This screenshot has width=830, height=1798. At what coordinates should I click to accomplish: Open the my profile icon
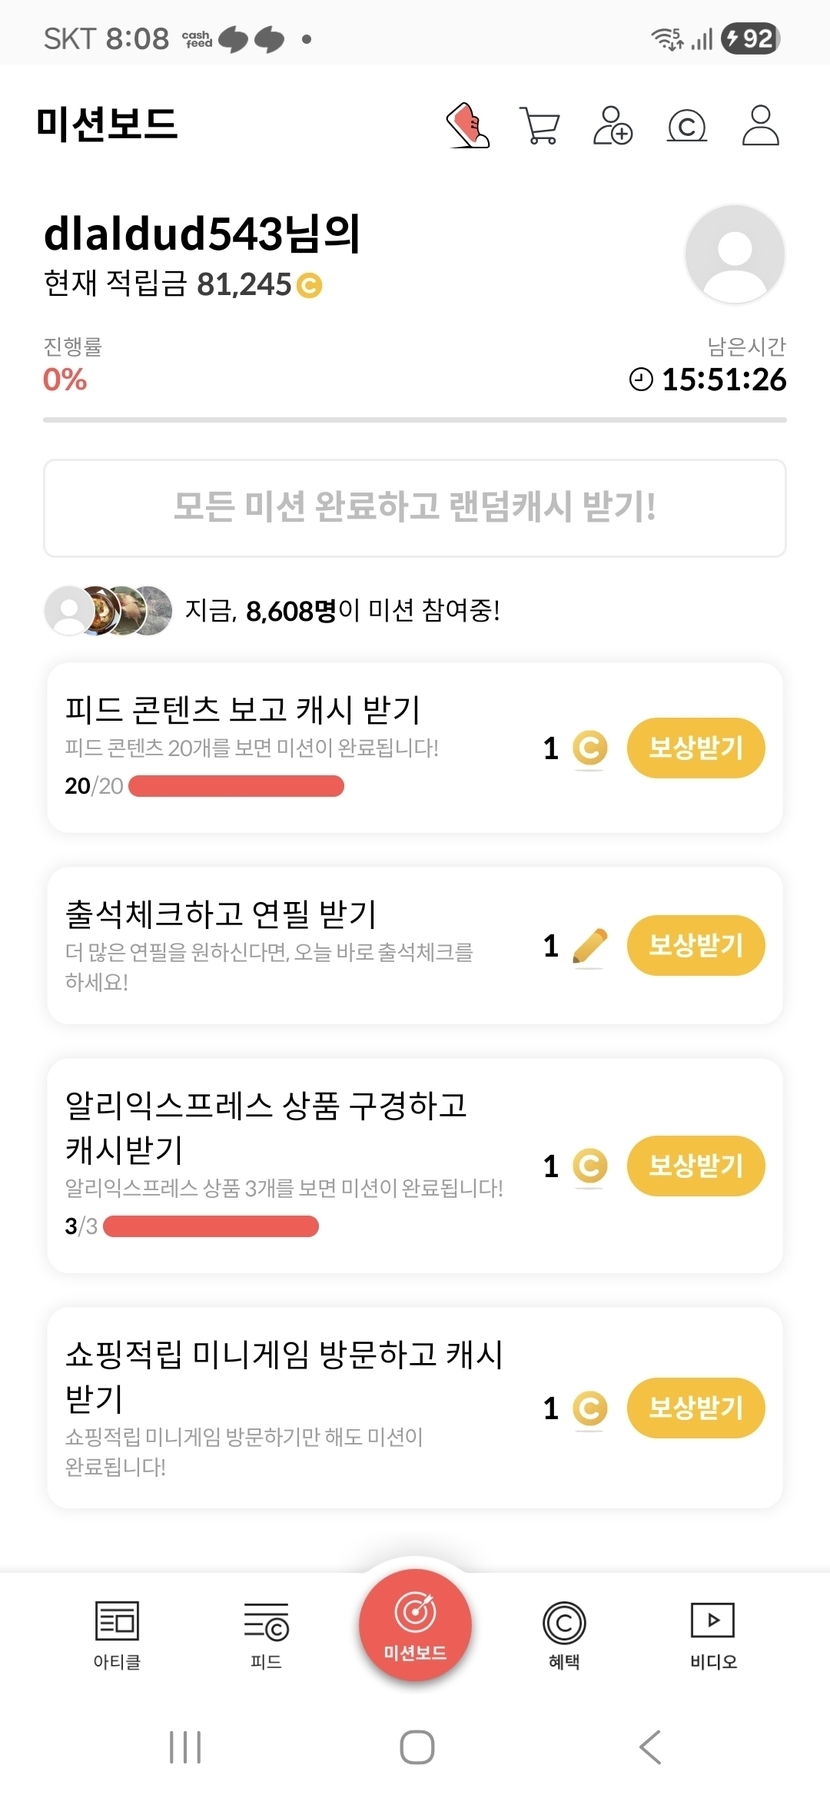760,126
